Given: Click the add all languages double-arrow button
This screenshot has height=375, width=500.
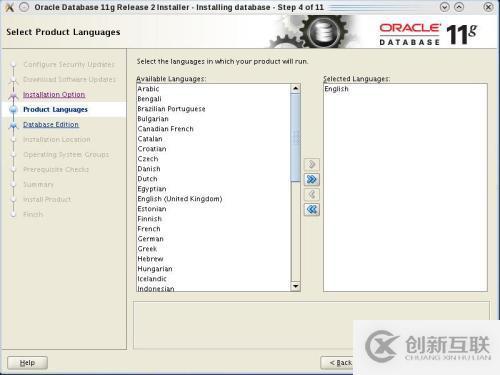Looking at the screenshot, I should tap(312, 180).
